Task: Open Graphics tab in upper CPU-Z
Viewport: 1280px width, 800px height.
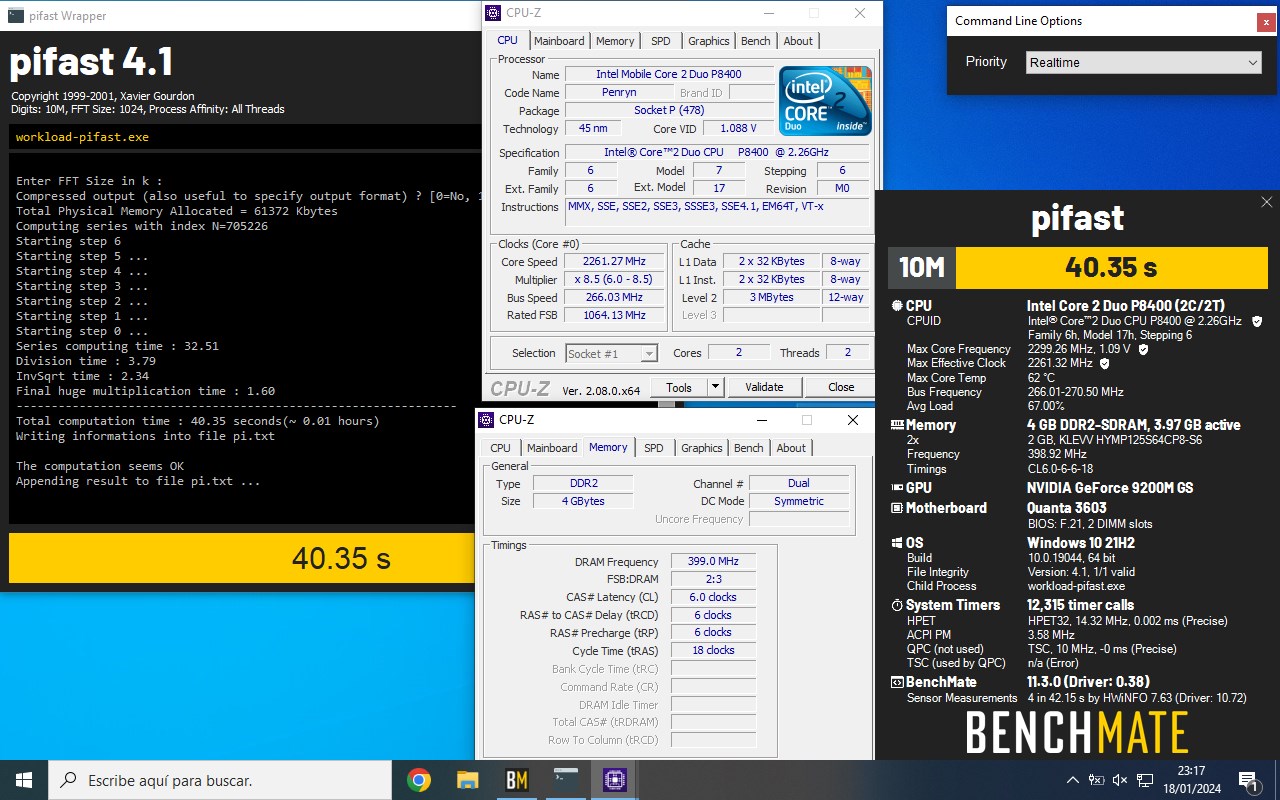Action: 709,41
